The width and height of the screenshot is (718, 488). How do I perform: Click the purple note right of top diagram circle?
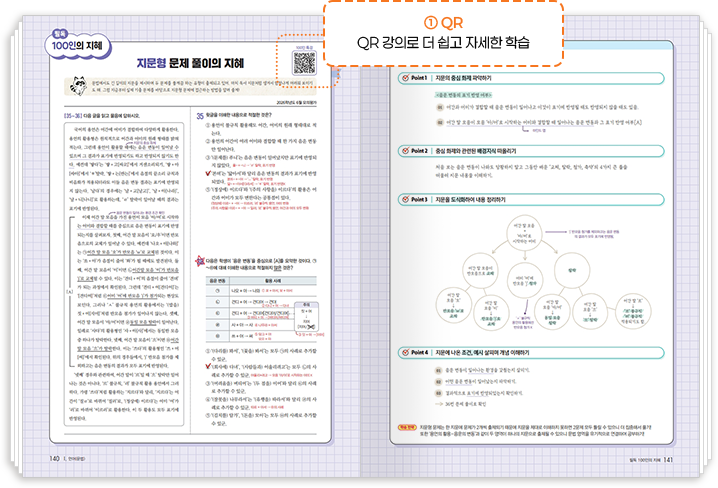pos(594,234)
